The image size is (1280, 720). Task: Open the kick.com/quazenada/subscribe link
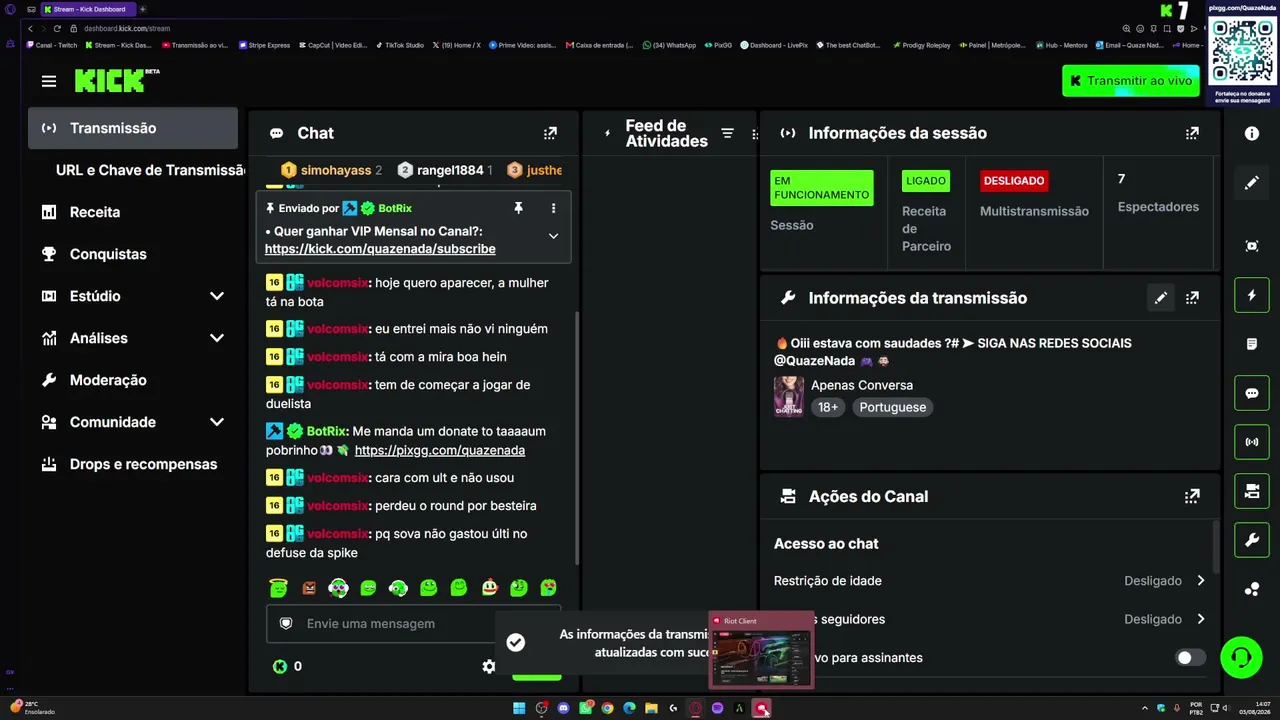coord(380,249)
